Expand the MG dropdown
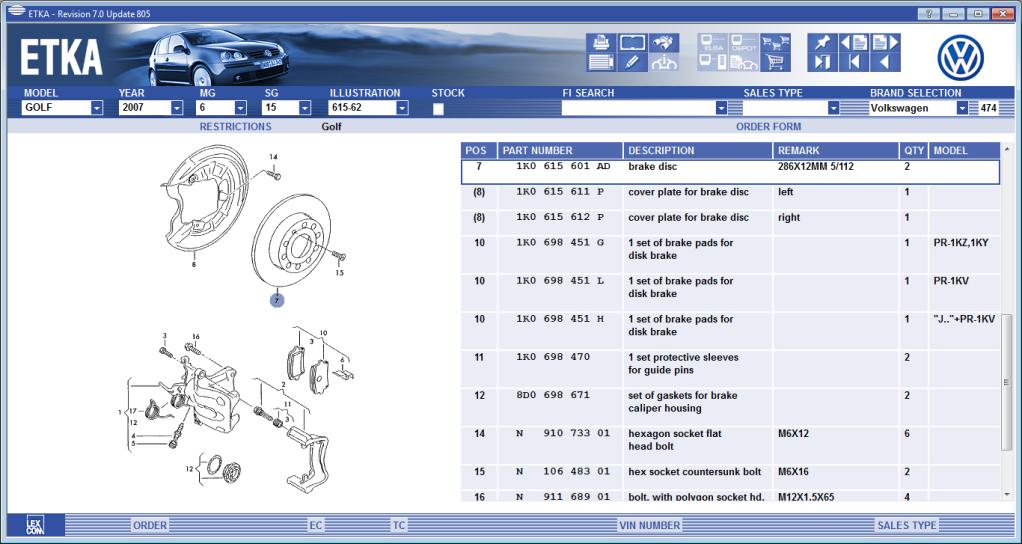This screenshot has width=1022, height=544. [241, 107]
